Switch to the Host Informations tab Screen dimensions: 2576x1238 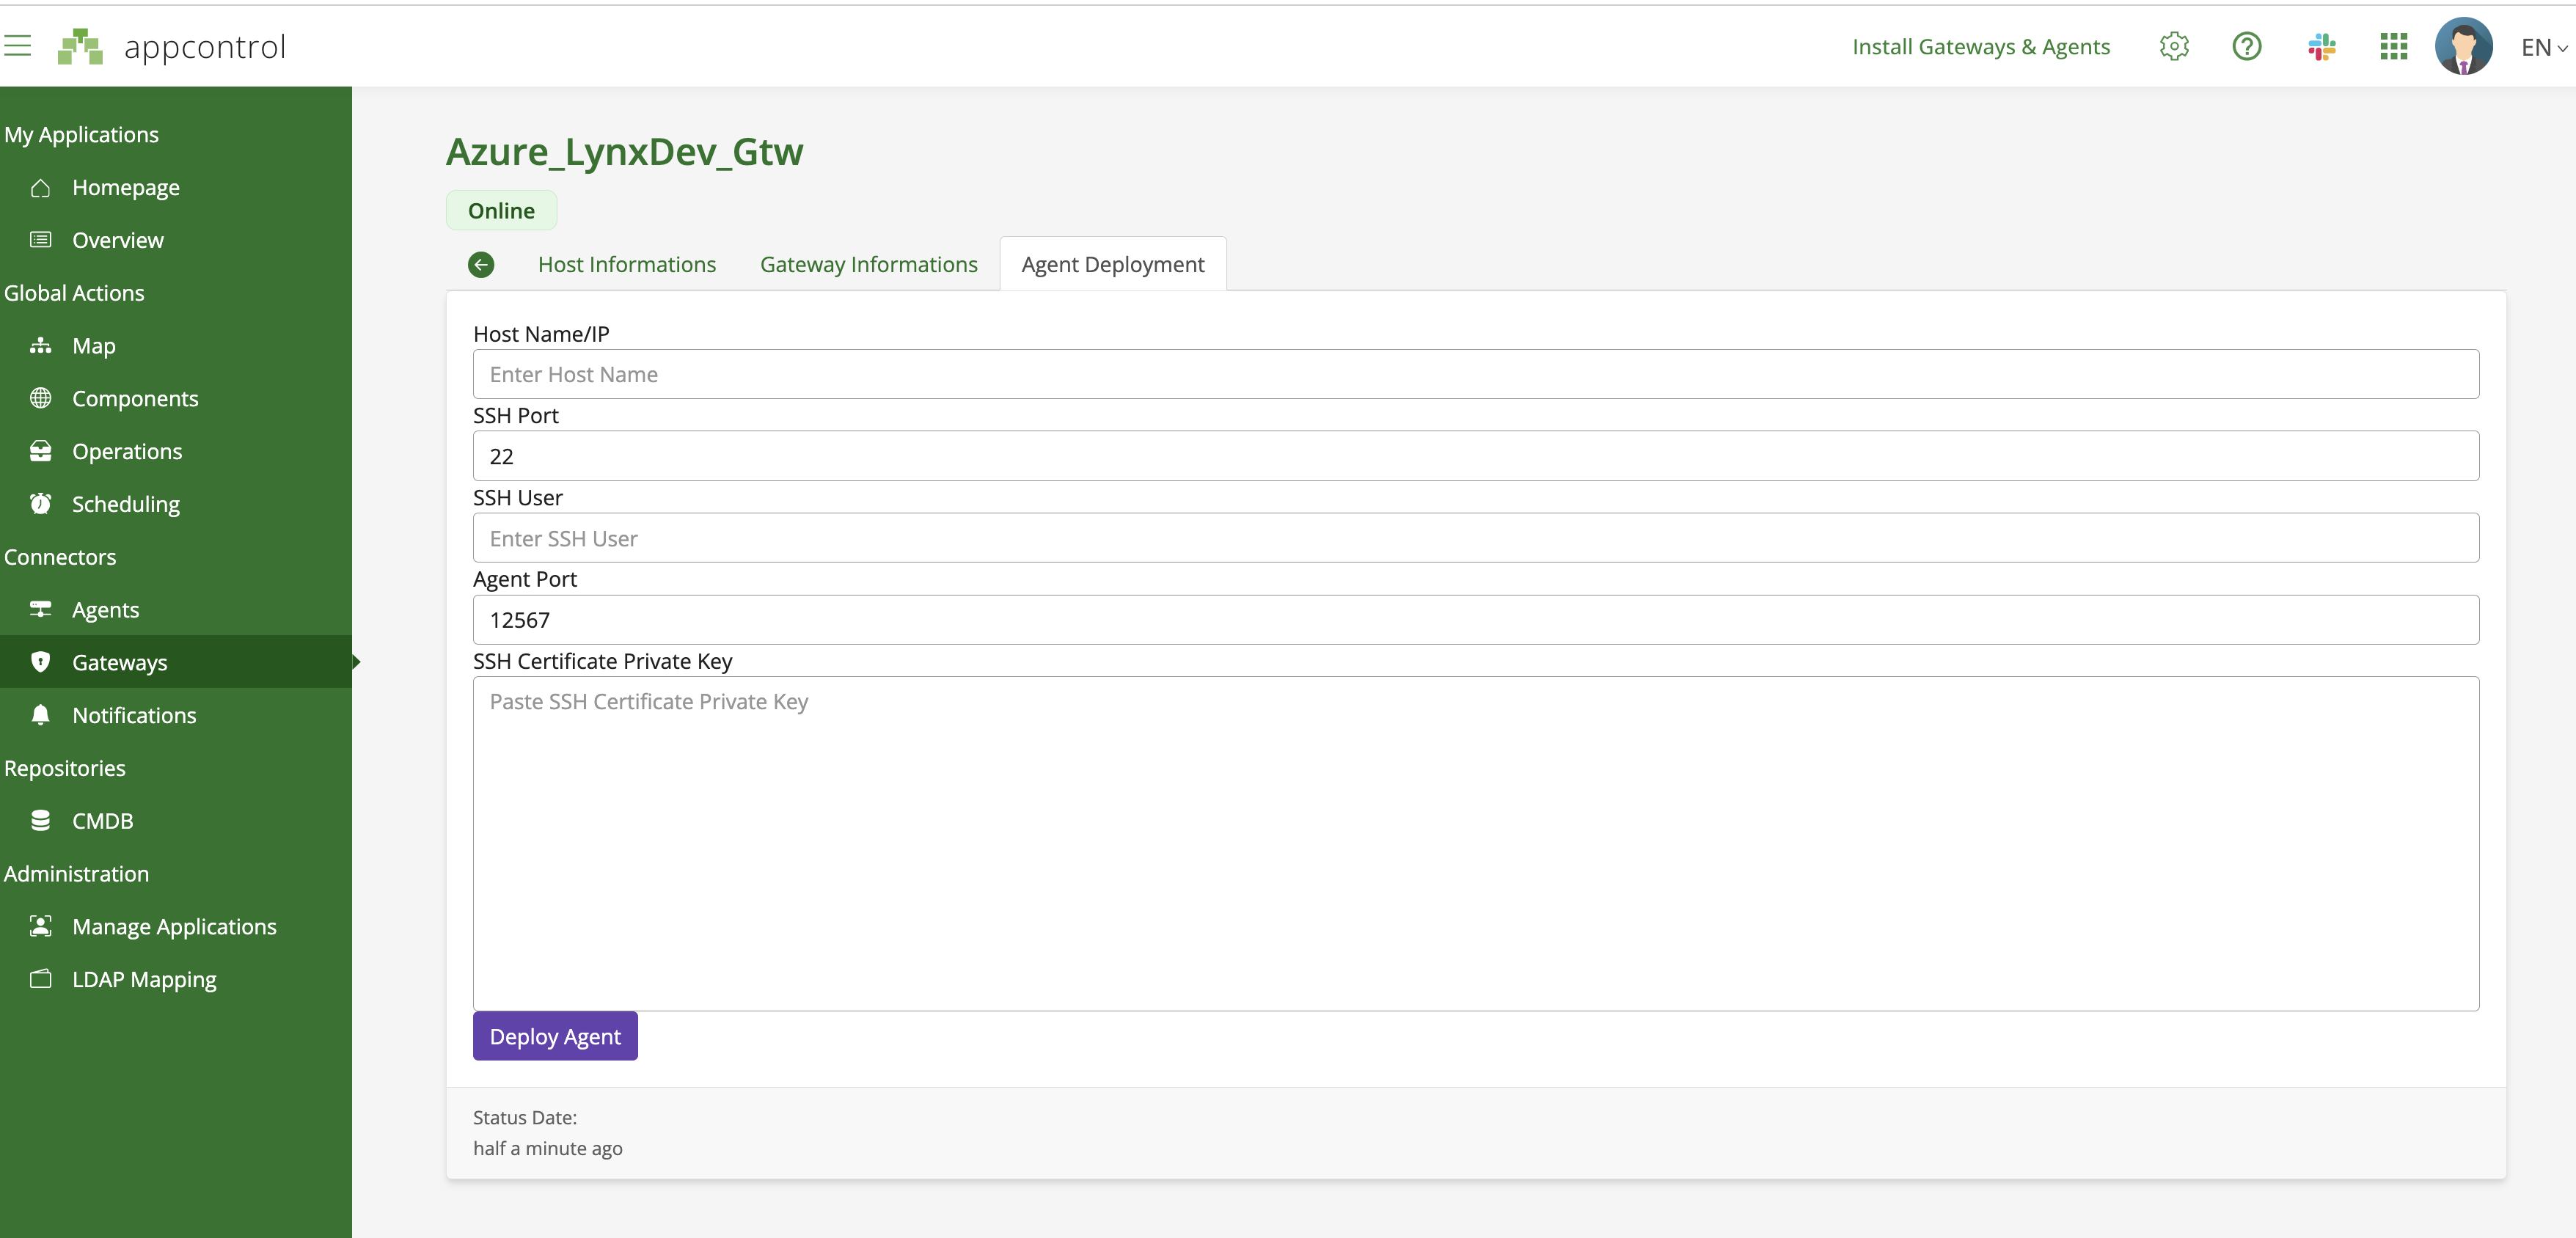click(x=626, y=263)
